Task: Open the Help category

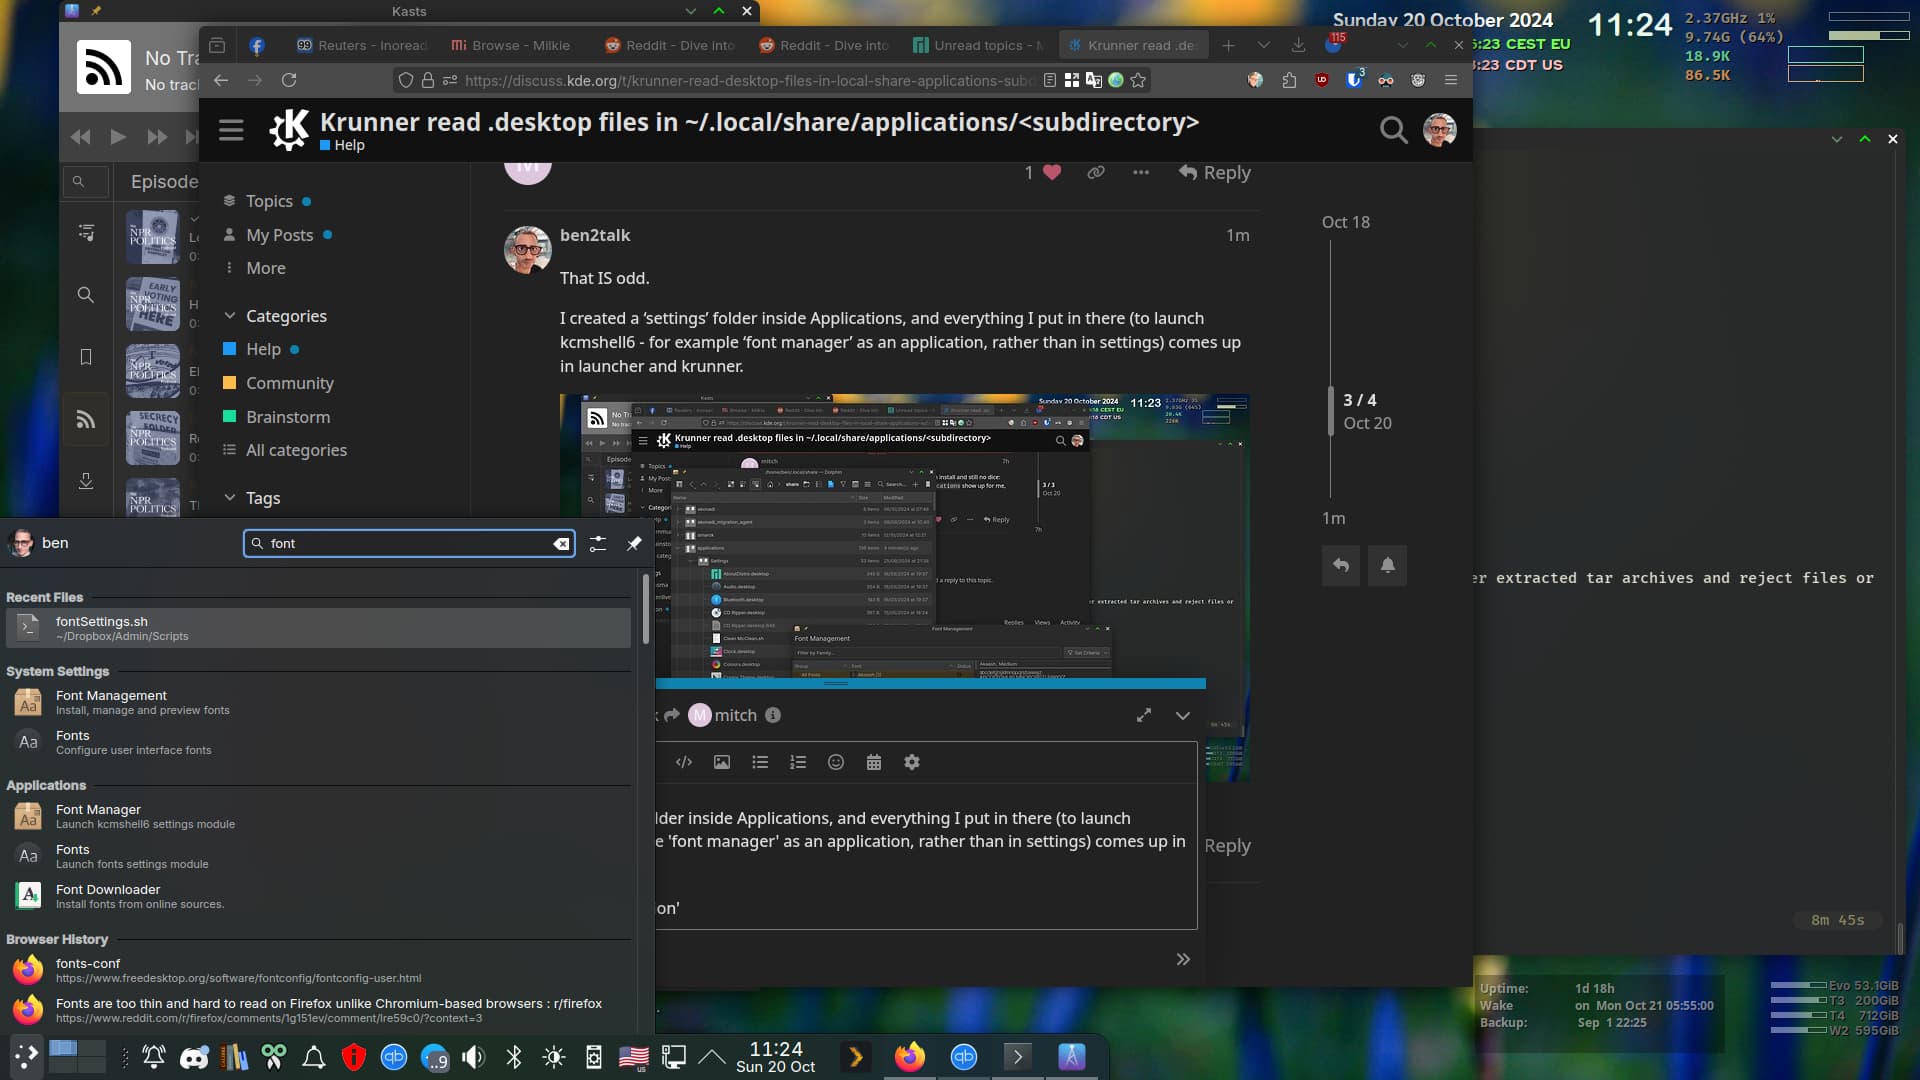Action: click(262, 349)
